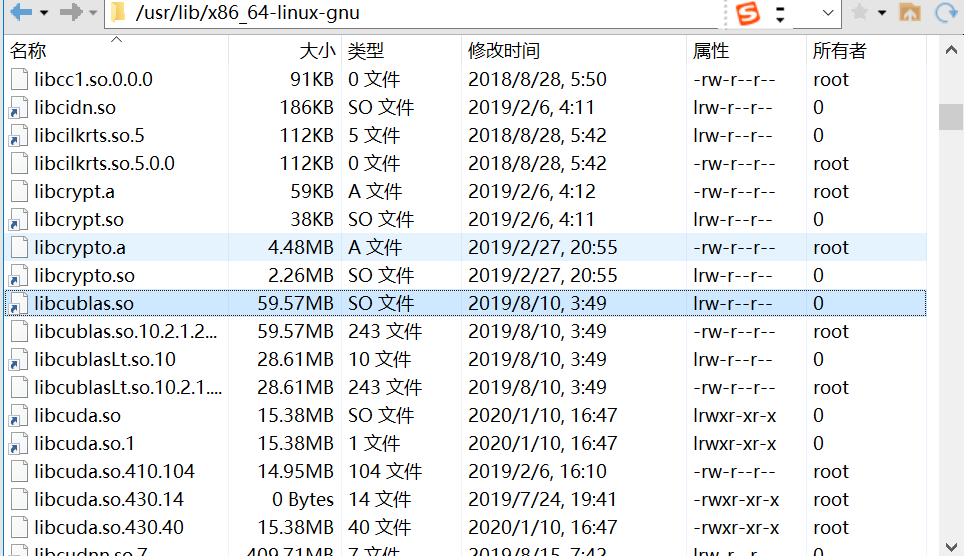Click the 0 Bytes size cell
Screen dimensions: 964x556
pos(303,499)
